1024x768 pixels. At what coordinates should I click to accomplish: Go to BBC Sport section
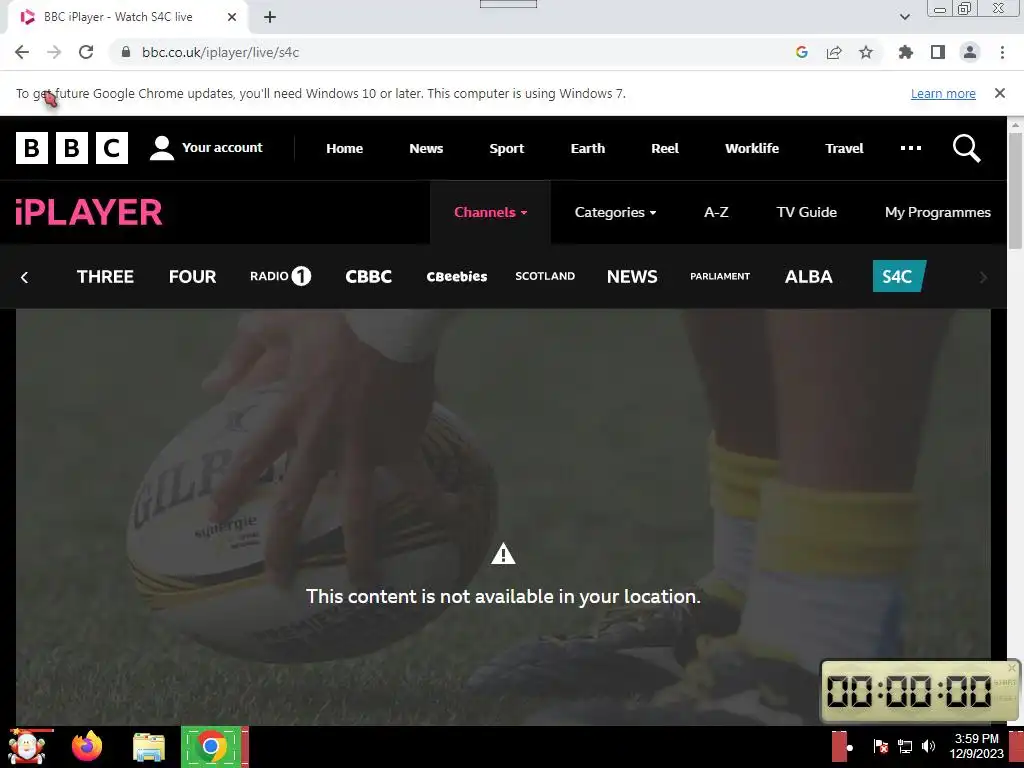(507, 148)
